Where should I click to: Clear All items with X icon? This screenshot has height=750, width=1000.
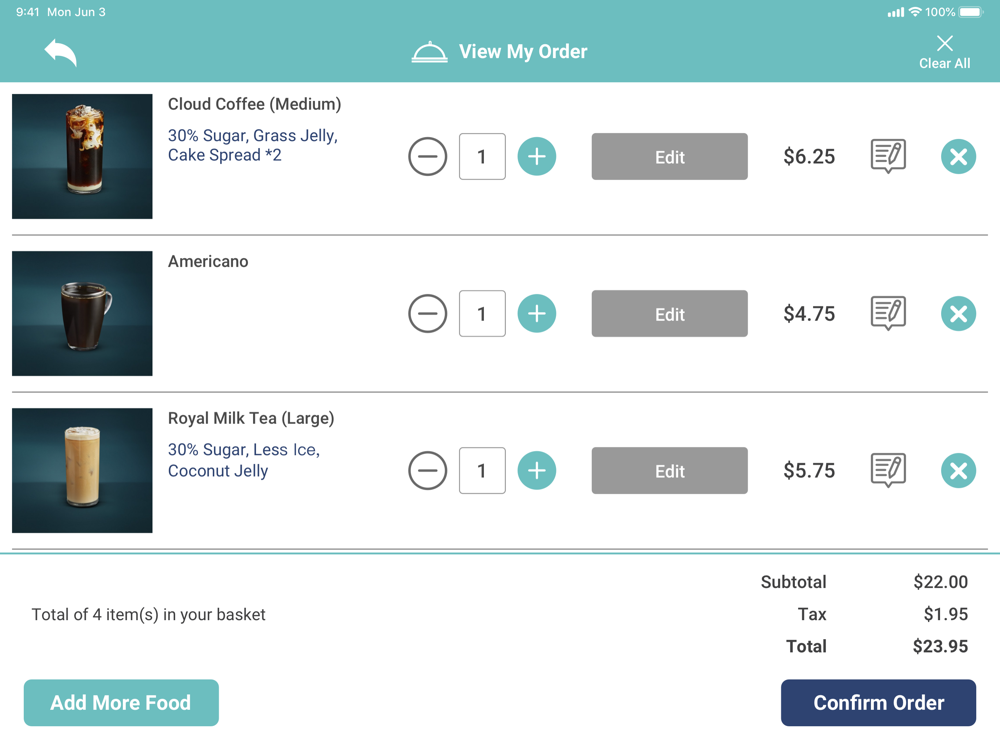coord(944,52)
